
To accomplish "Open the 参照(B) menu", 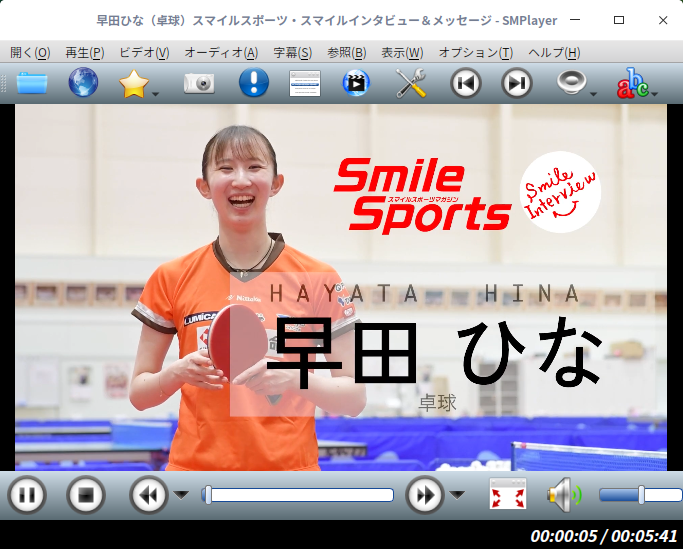I will (x=346, y=53).
